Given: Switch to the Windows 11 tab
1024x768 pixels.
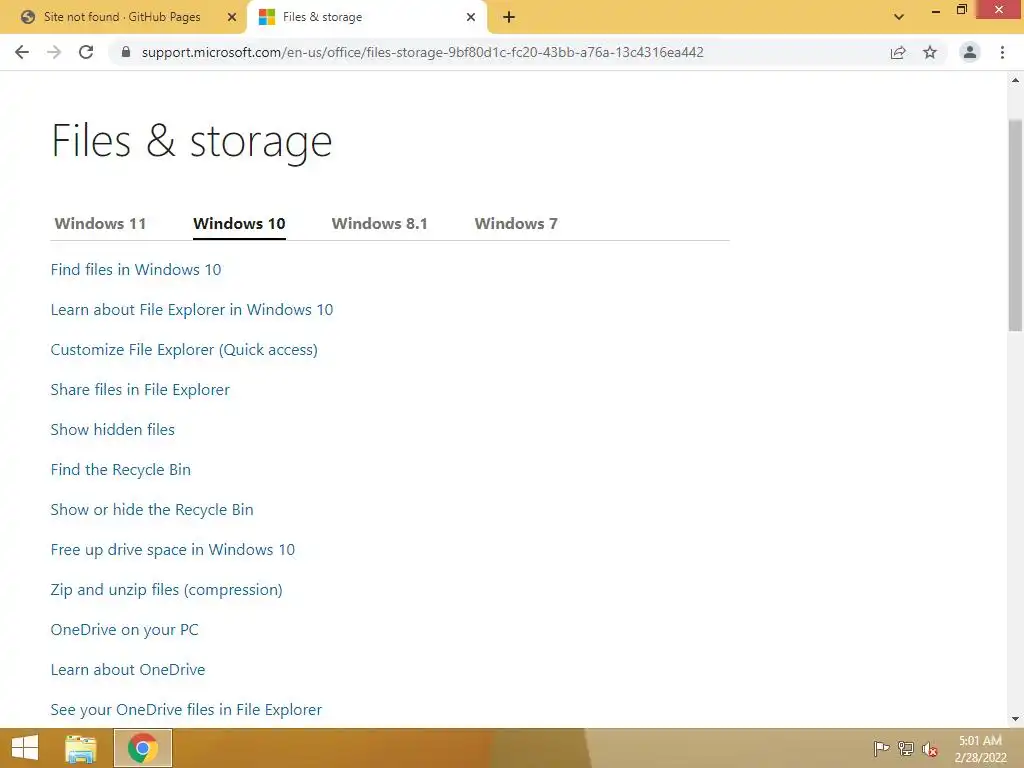Looking at the screenshot, I should (100, 223).
